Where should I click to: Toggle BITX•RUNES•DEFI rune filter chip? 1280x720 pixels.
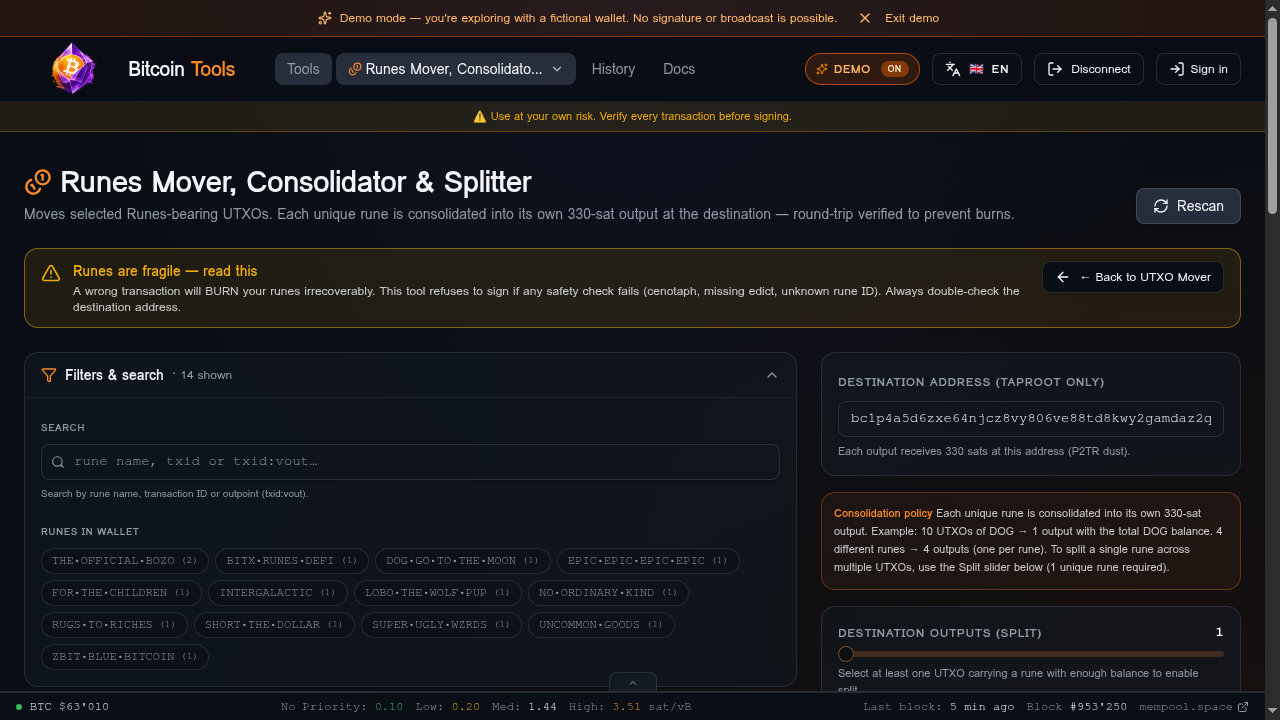pos(292,561)
